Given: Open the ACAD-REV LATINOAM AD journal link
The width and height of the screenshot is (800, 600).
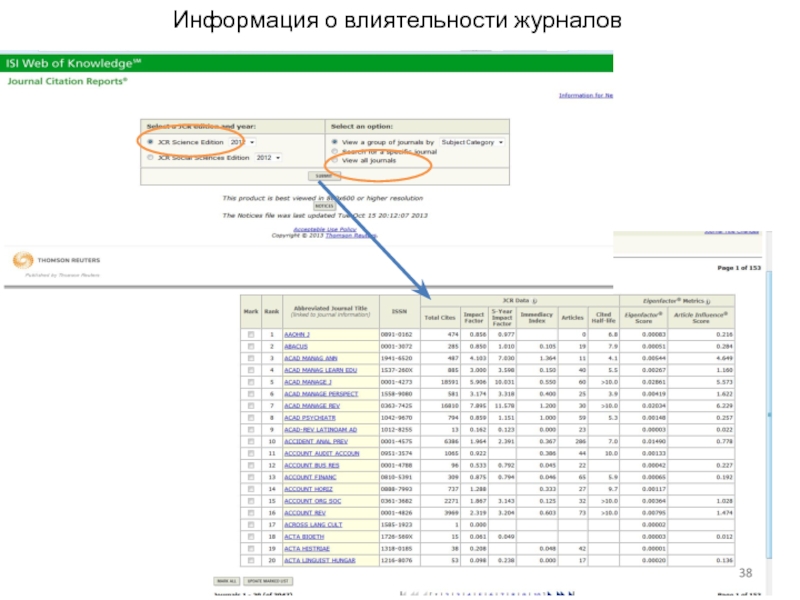Looking at the screenshot, I should point(320,430).
